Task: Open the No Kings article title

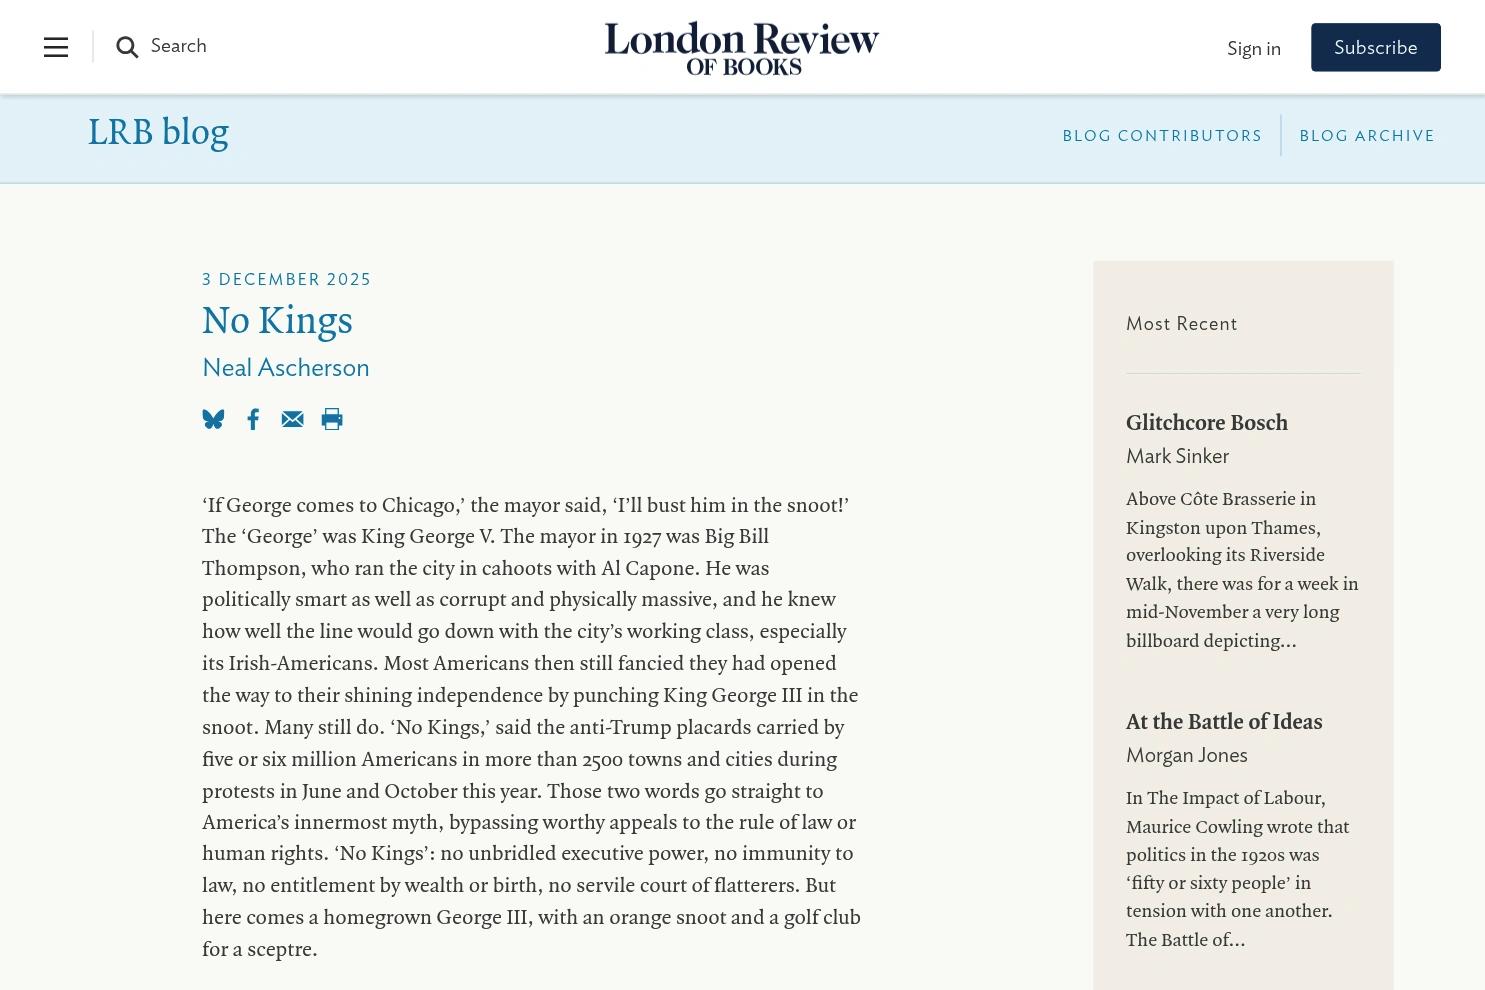Action: point(277,321)
